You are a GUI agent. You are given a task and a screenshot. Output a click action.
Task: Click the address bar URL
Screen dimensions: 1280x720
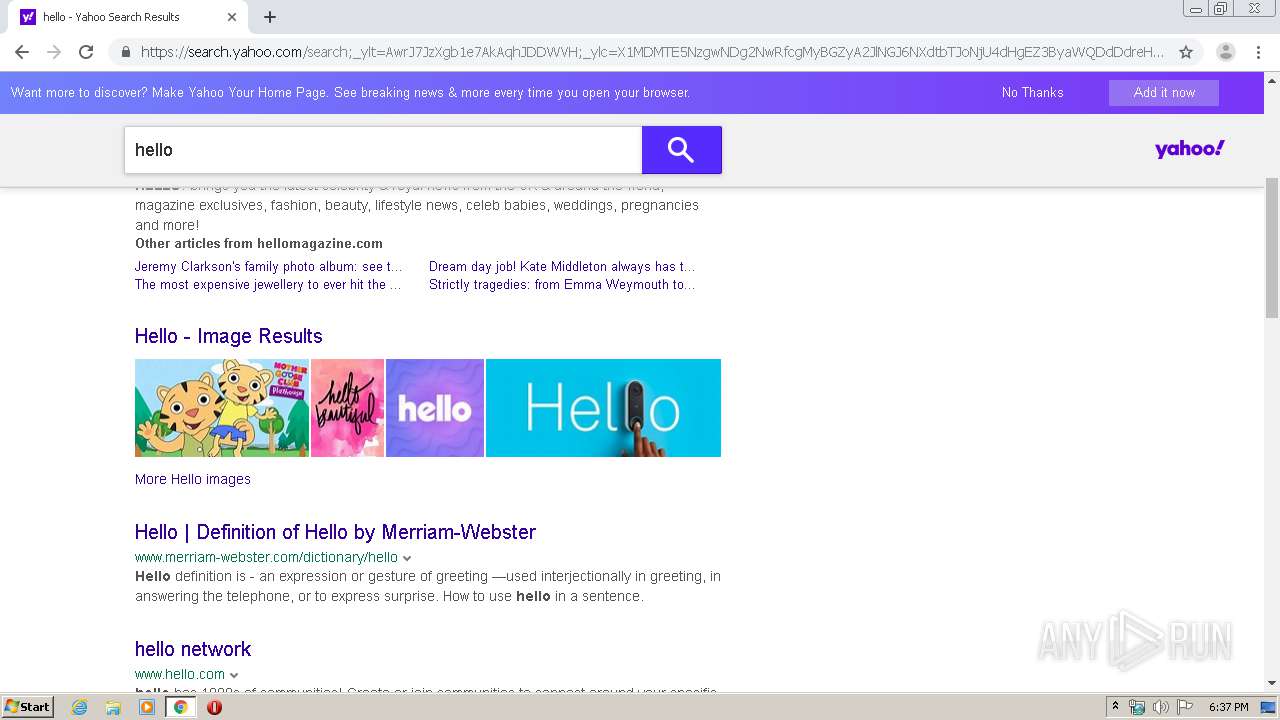point(652,52)
